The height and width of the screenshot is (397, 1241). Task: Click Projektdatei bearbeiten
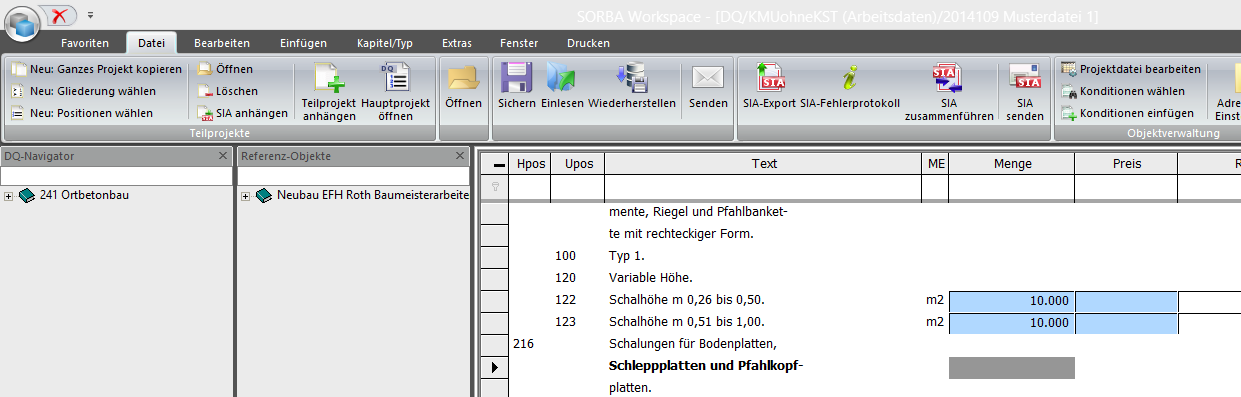coord(1131,69)
